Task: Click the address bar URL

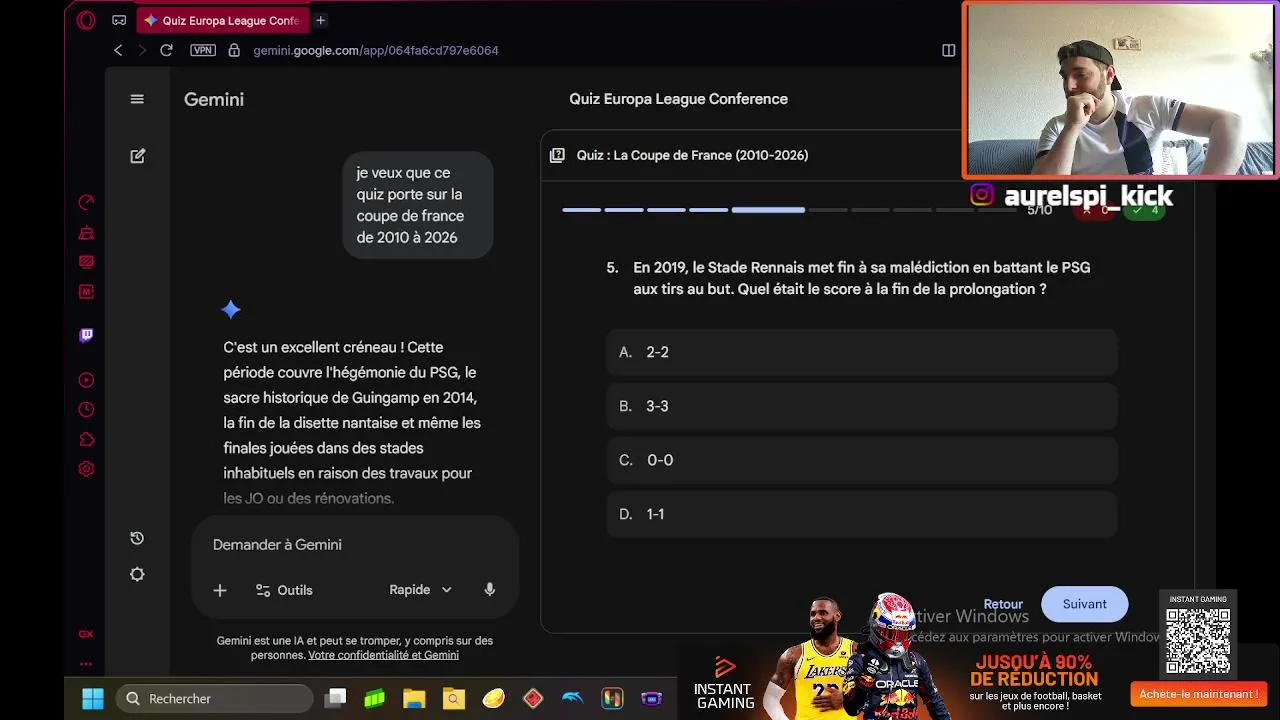Action: click(376, 50)
